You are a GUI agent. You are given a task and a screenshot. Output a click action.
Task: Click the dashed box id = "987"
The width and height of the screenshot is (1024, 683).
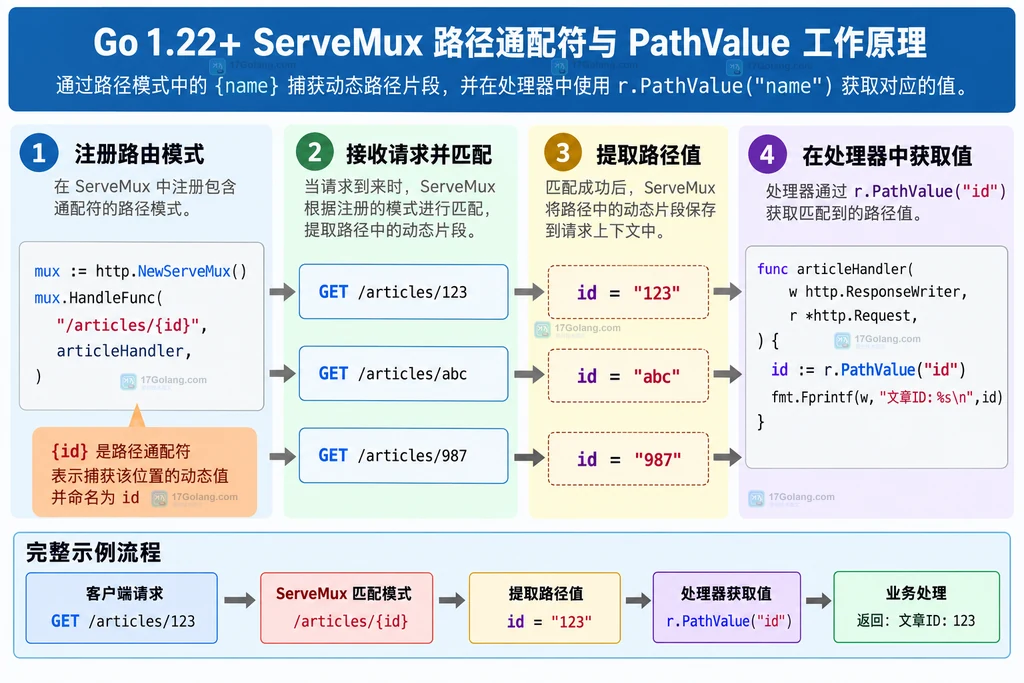point(628,459)
